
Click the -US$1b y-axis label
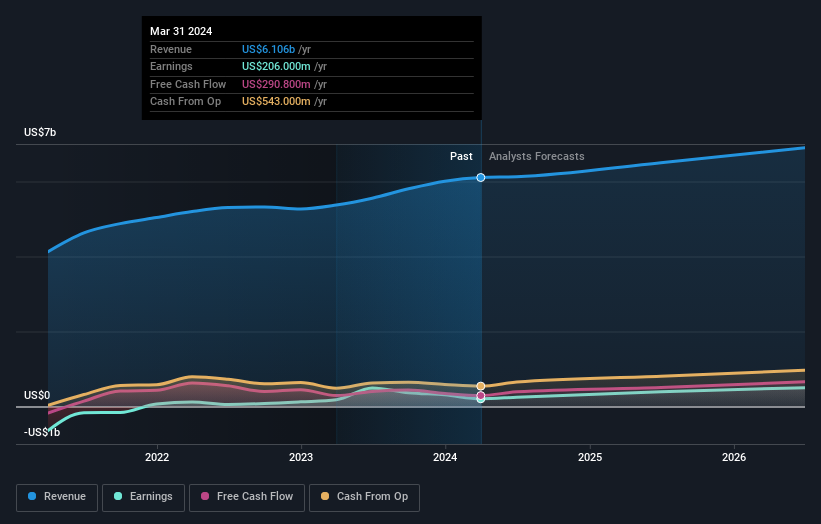coord(42,432)
